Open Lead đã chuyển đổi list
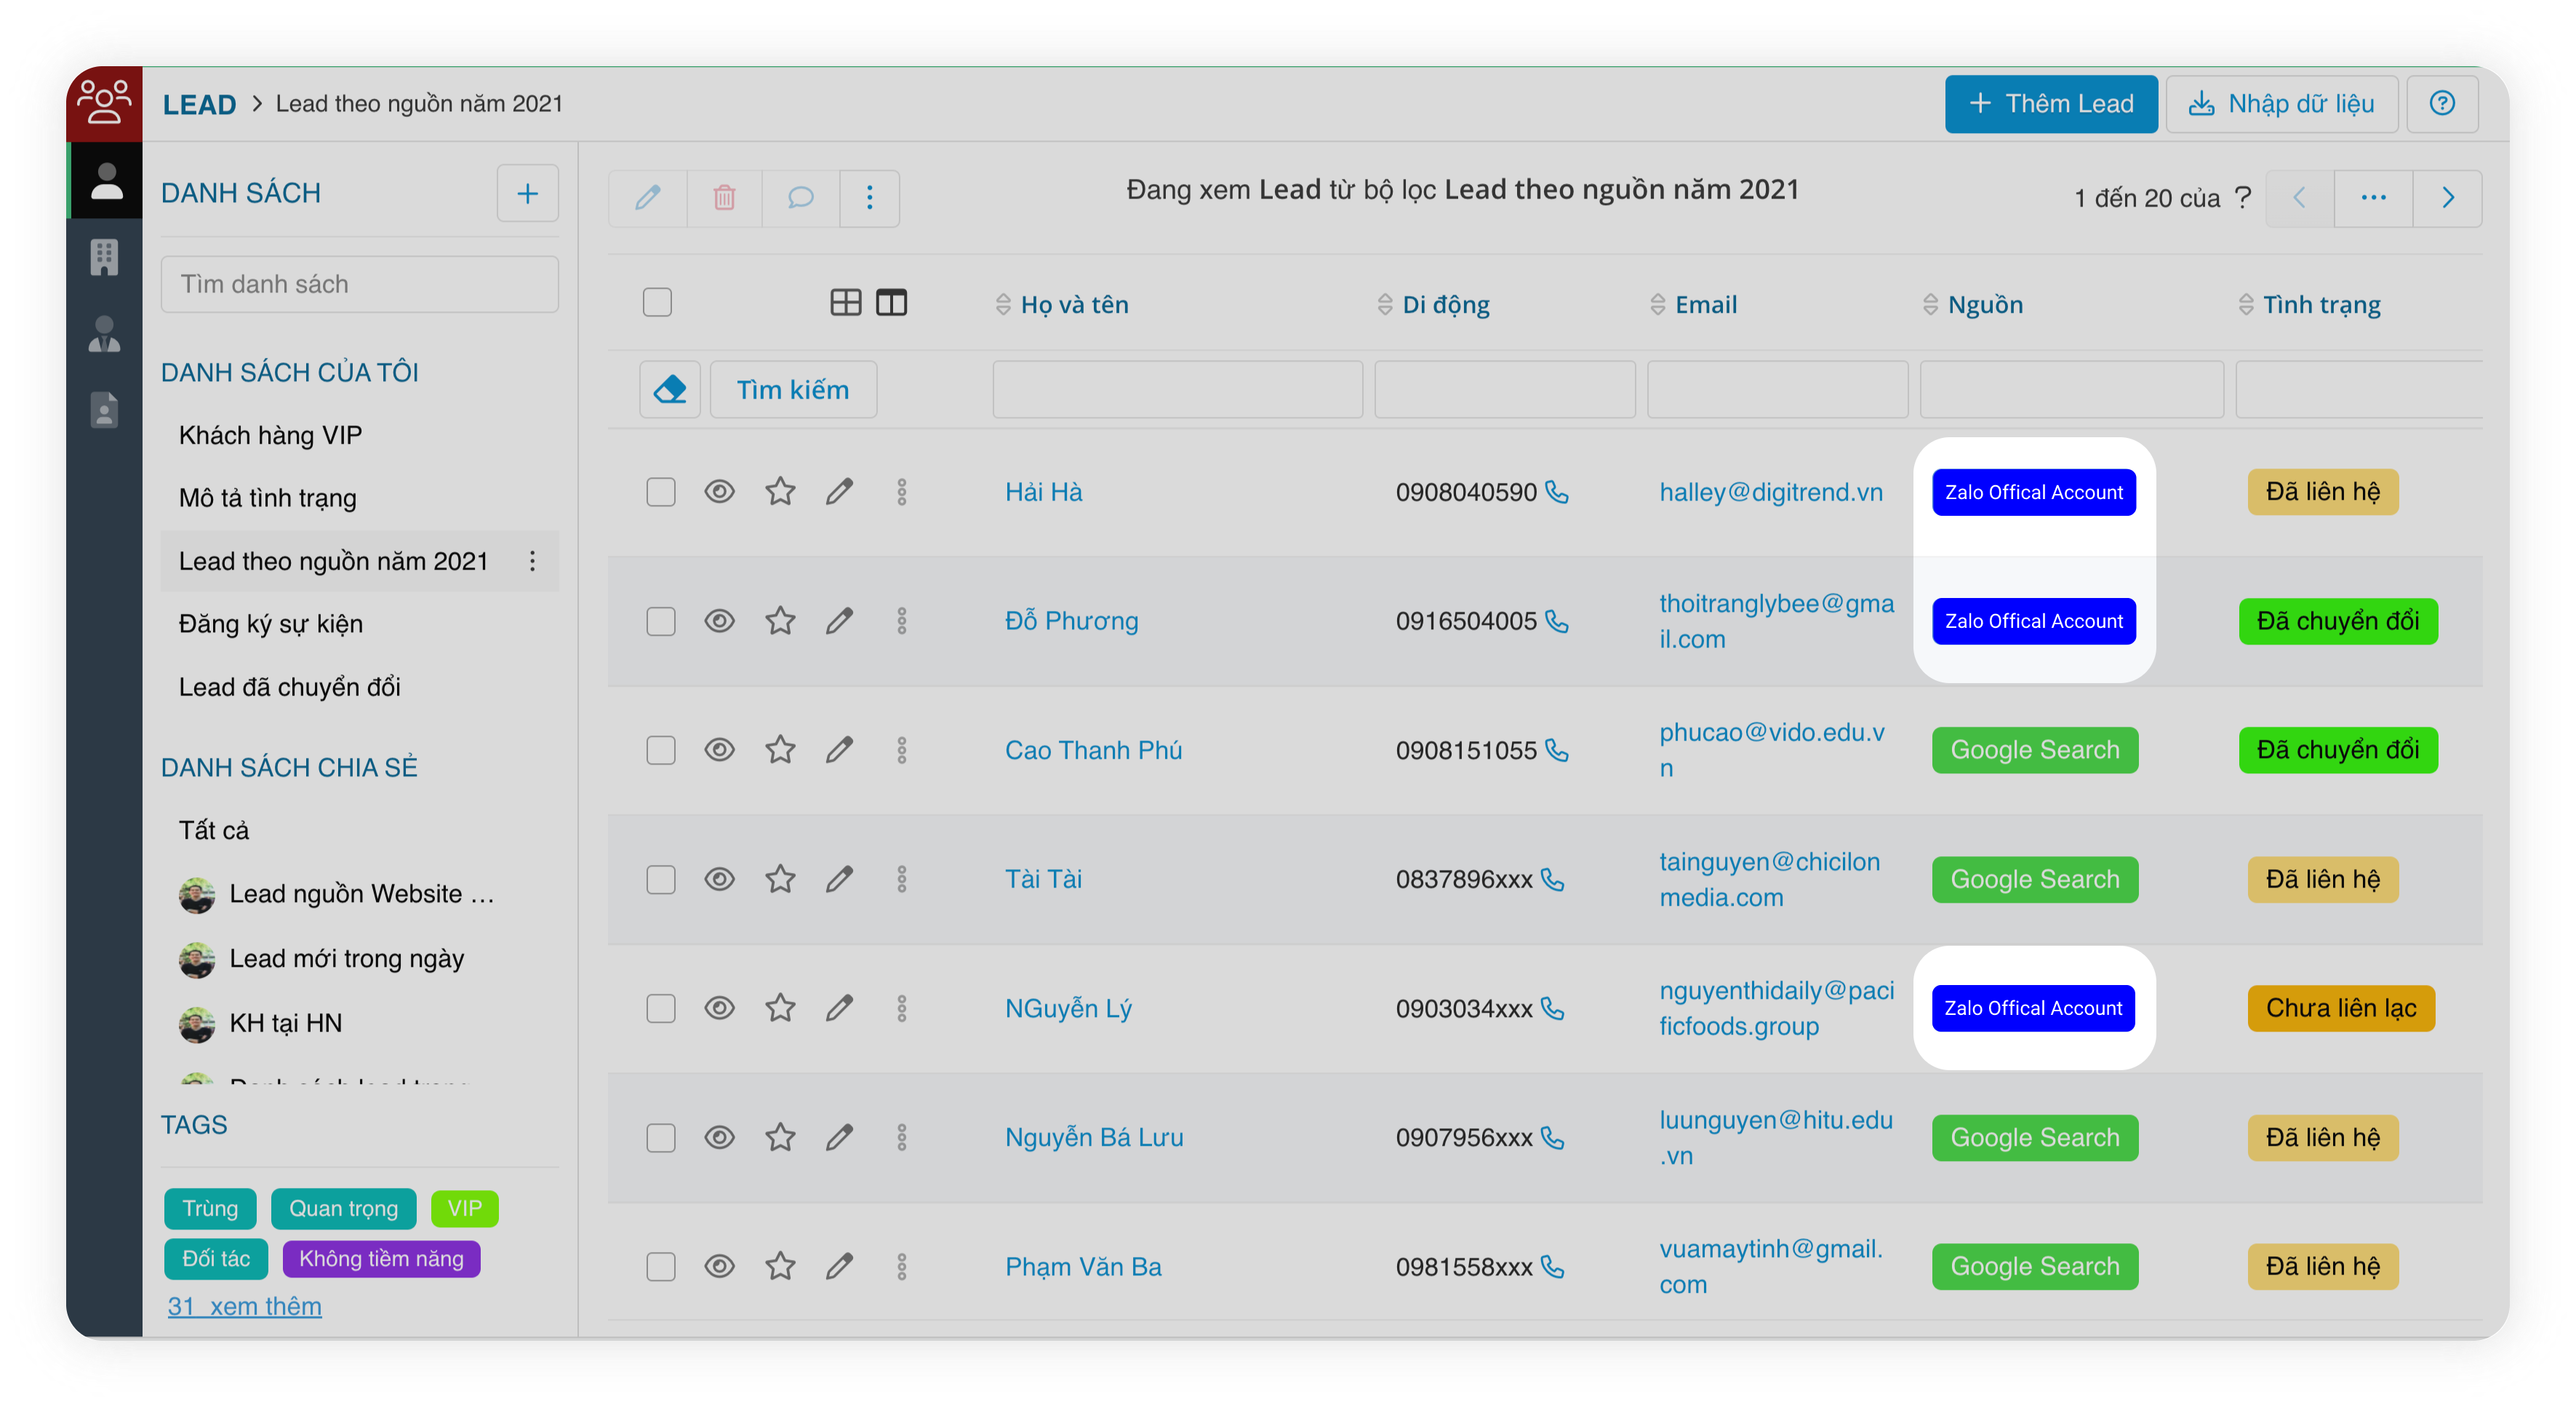 pyautogui.click(x=289, y=687)
